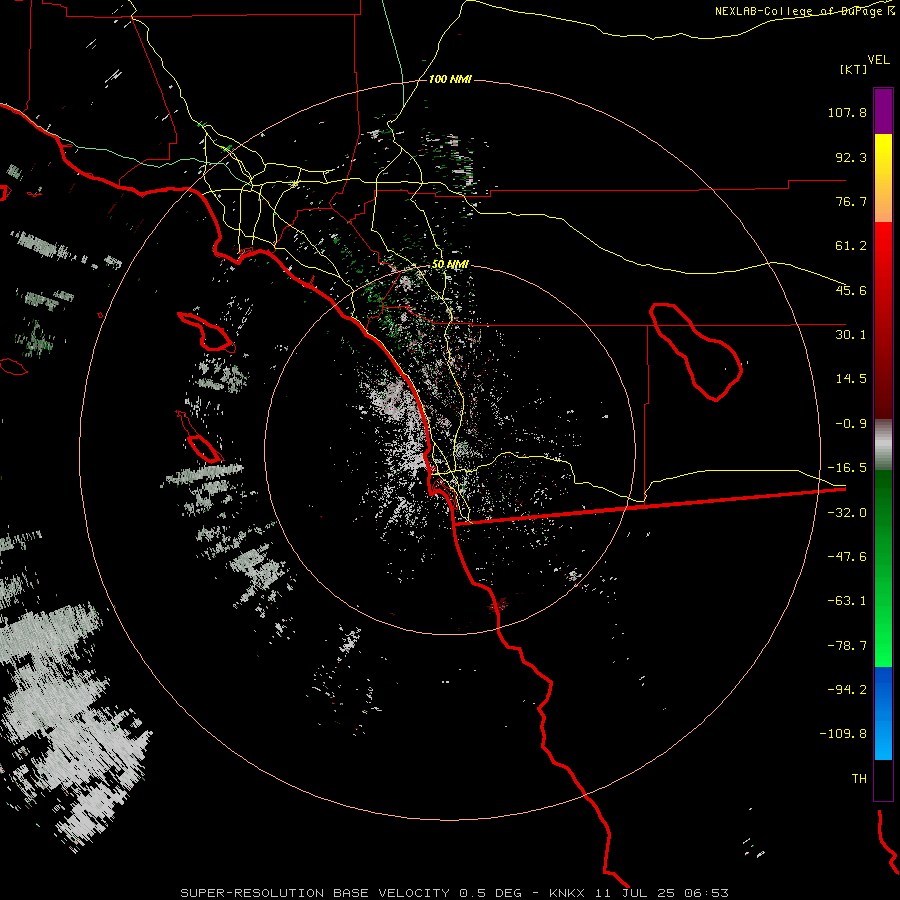Click the 107.8 velocity scale value
This screenshot has width=900, height=900.
(847, 112)
